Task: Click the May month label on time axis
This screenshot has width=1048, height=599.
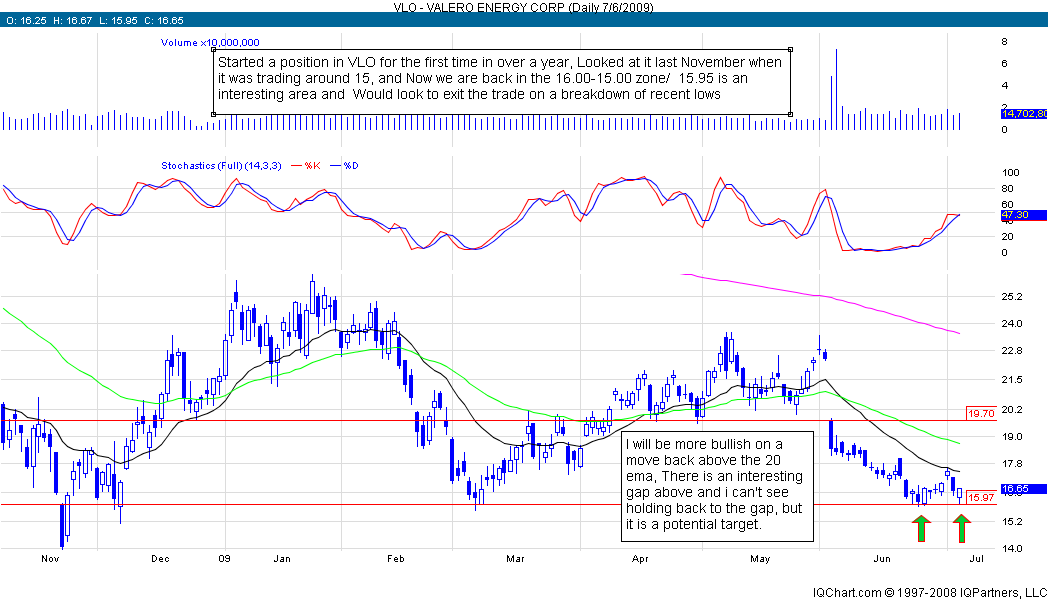Action: pos(761,559)
